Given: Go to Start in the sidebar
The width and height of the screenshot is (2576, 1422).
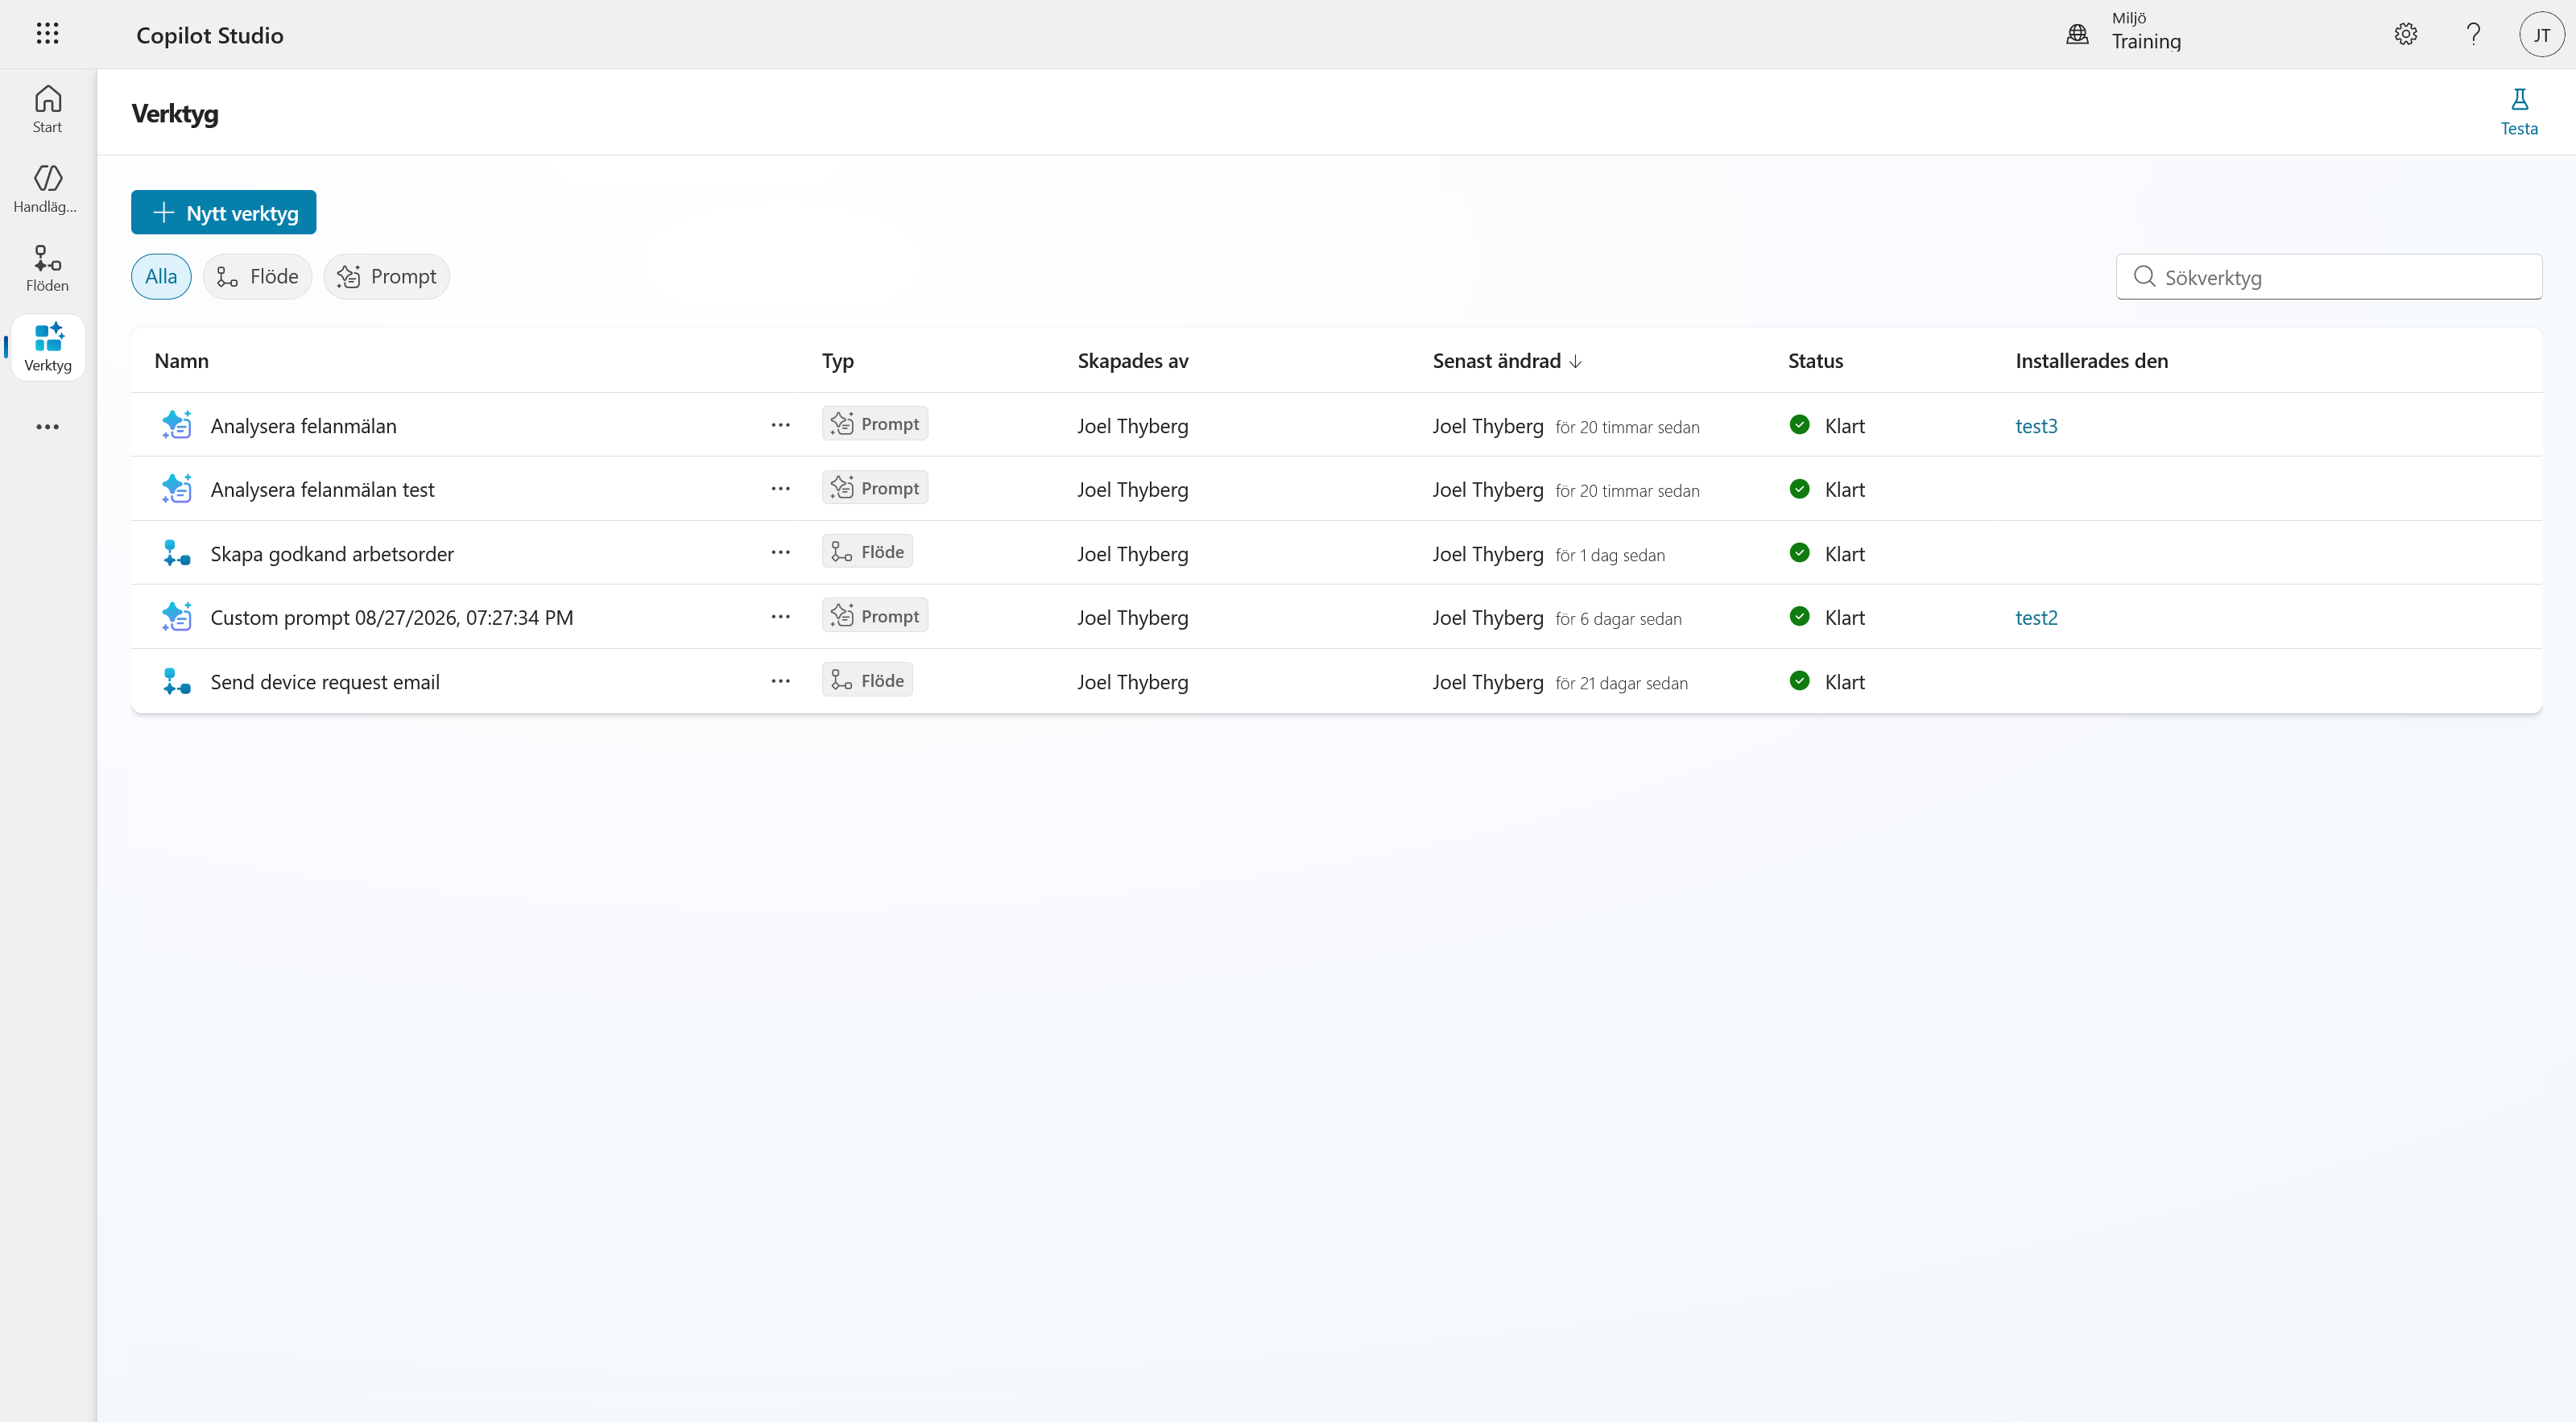Looking at the screenshot, I should [47, 109].
